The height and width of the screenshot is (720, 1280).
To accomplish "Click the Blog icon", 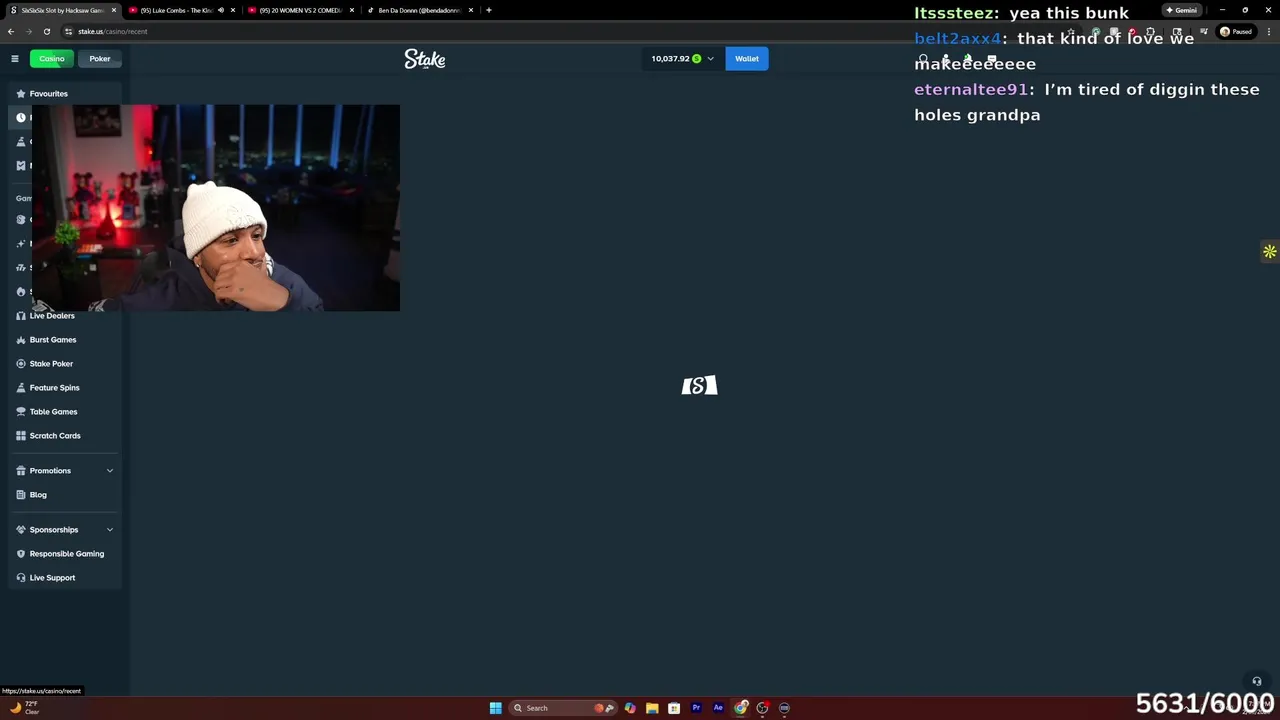I will click(21, 495).
